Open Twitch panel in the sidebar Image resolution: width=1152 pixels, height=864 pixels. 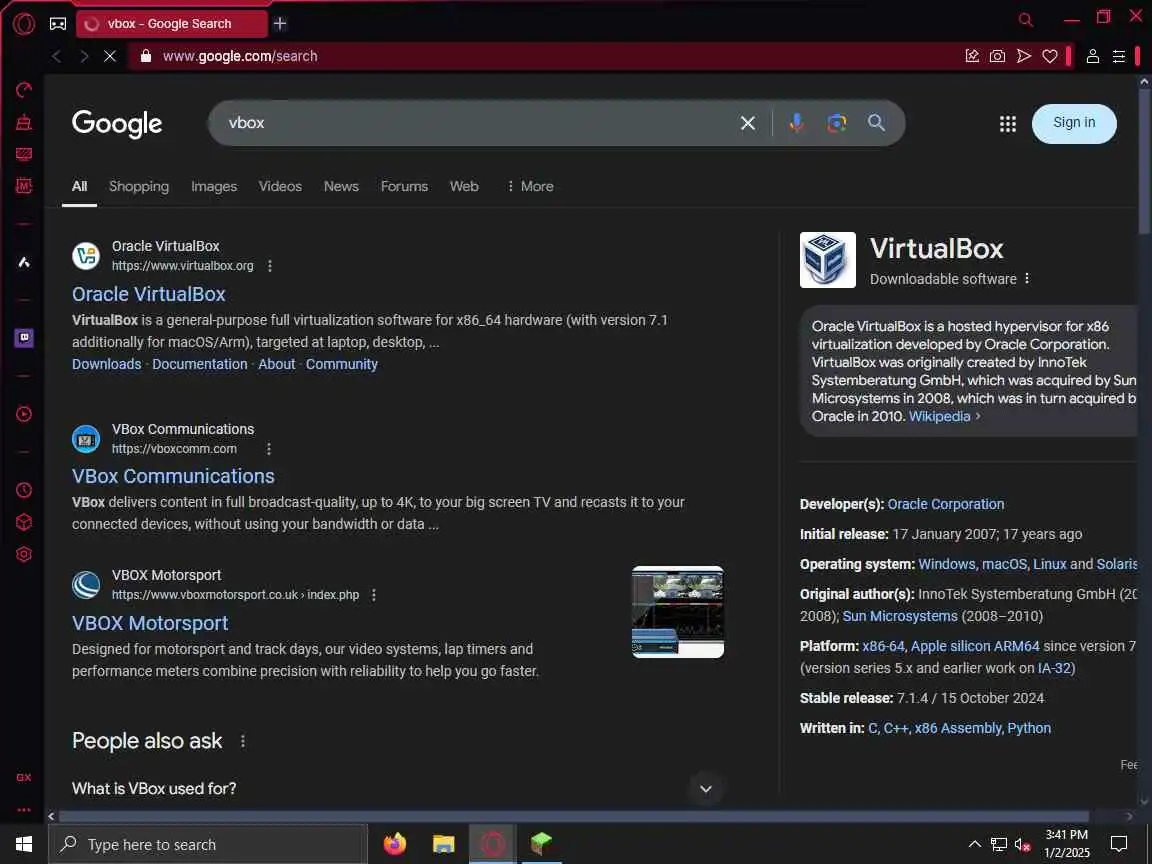[x=24, y=338]
